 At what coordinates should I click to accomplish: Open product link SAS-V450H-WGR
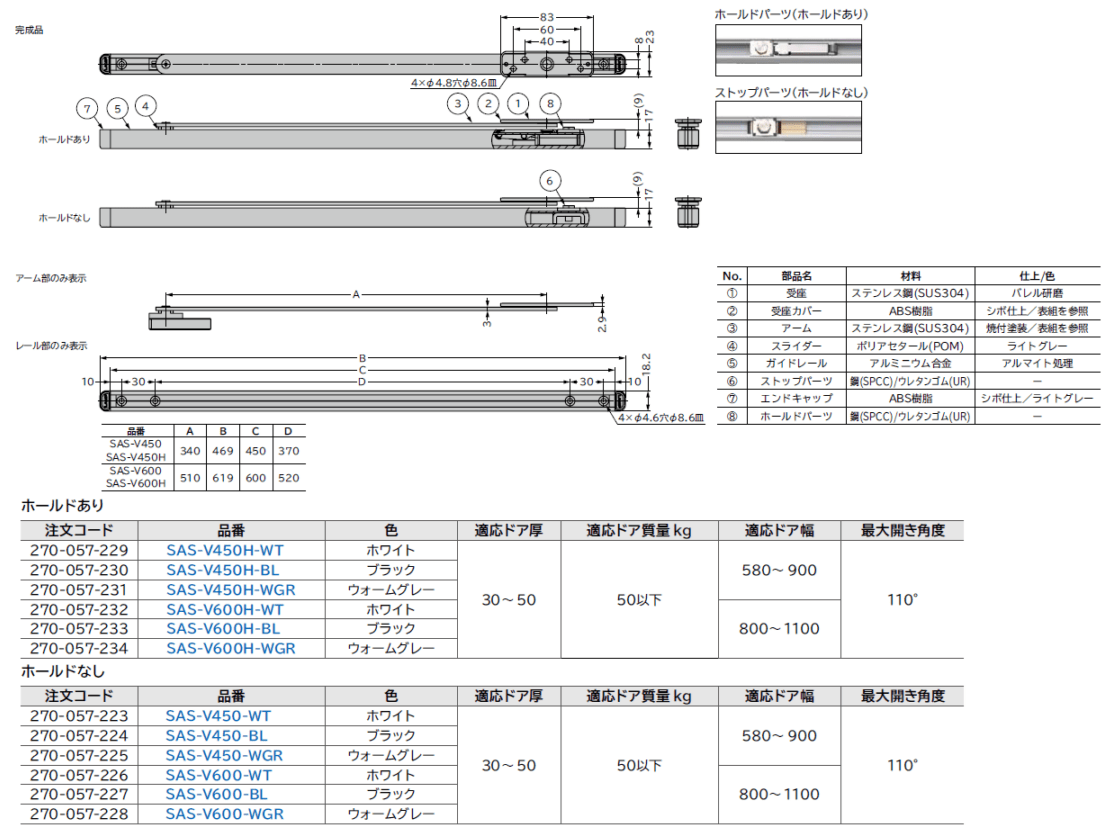tap(231, 590)
